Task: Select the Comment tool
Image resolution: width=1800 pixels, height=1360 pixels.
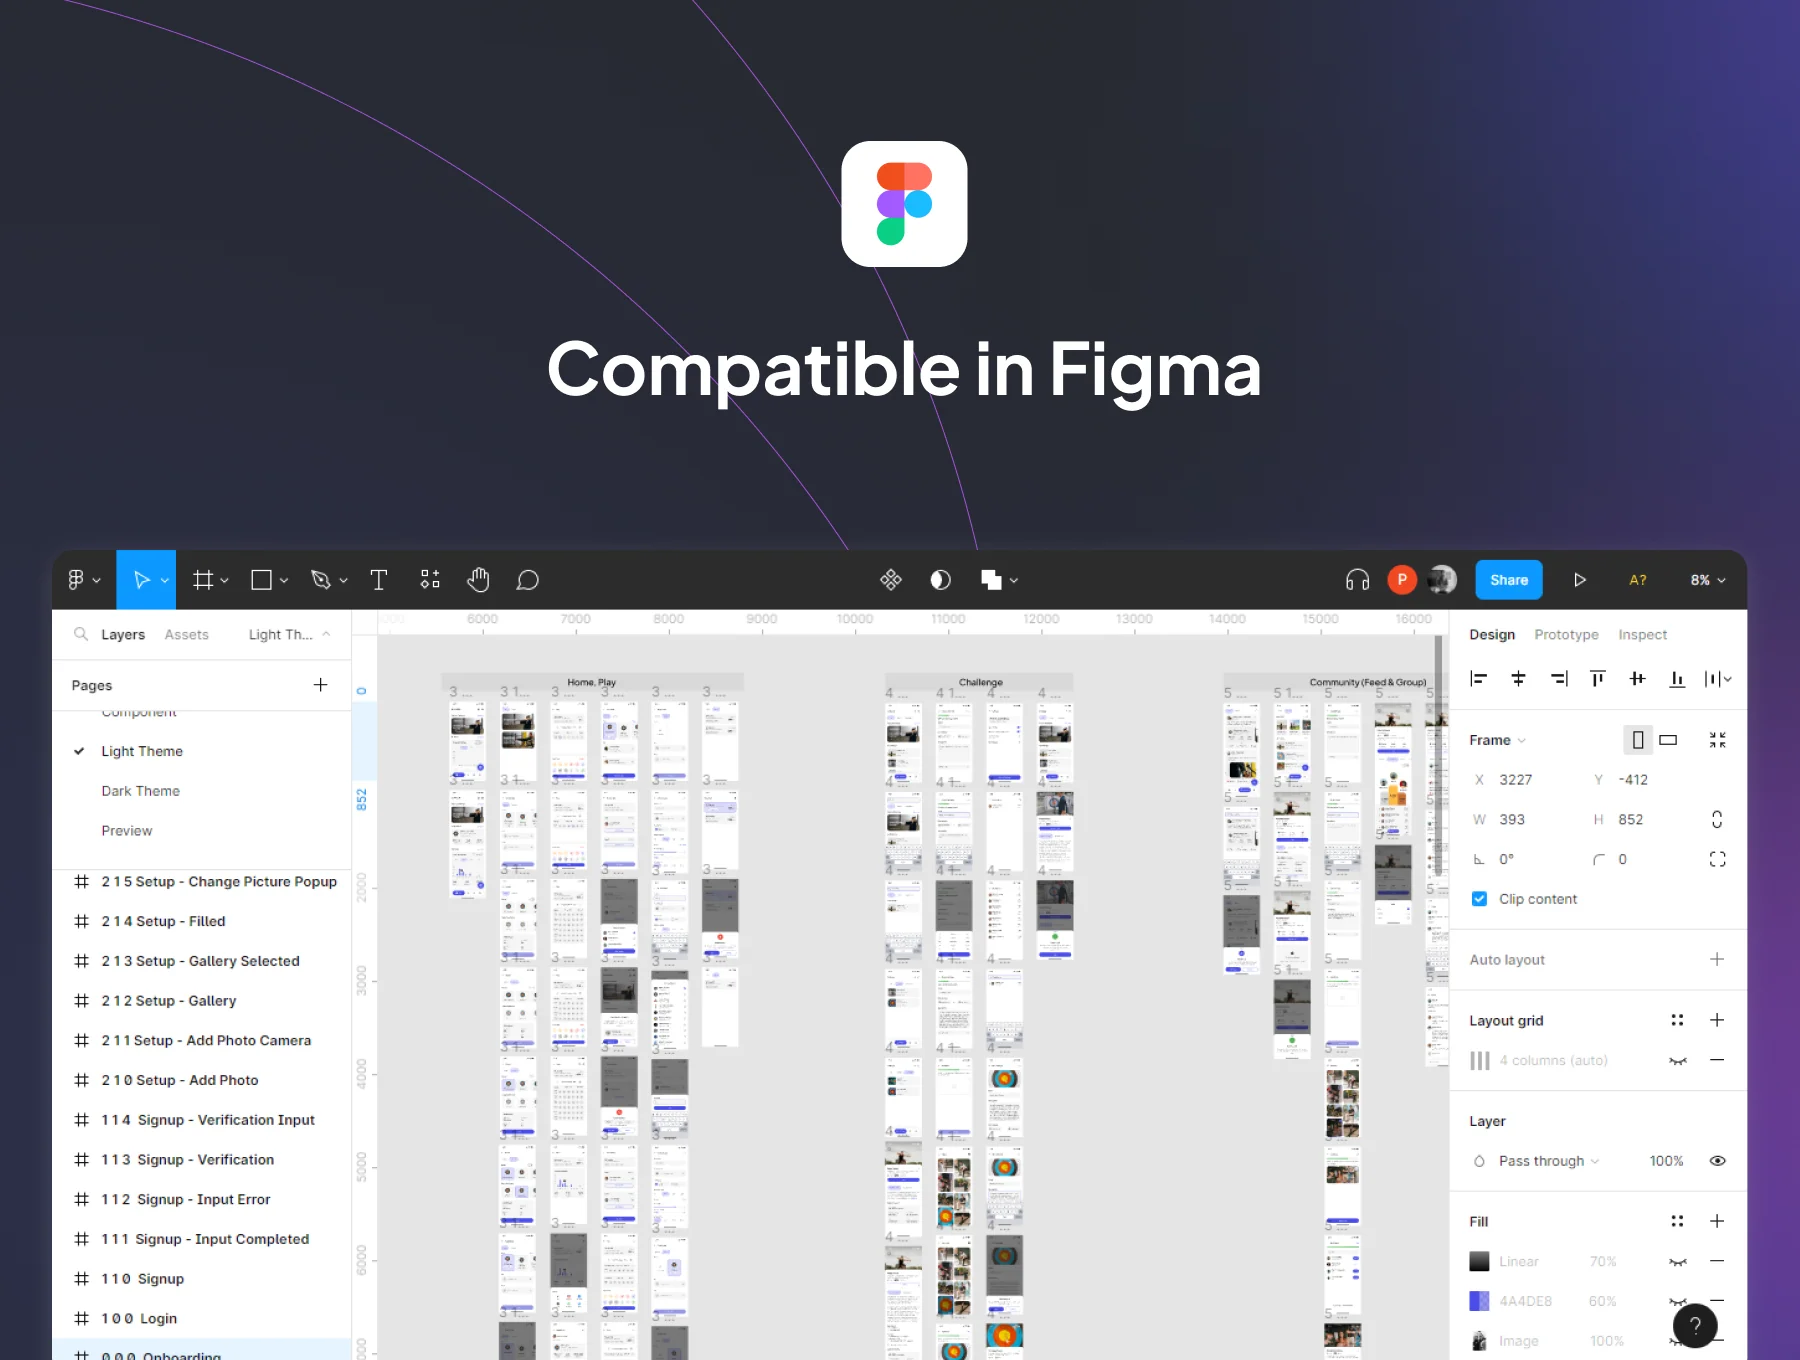Action: tap(527, 580)
